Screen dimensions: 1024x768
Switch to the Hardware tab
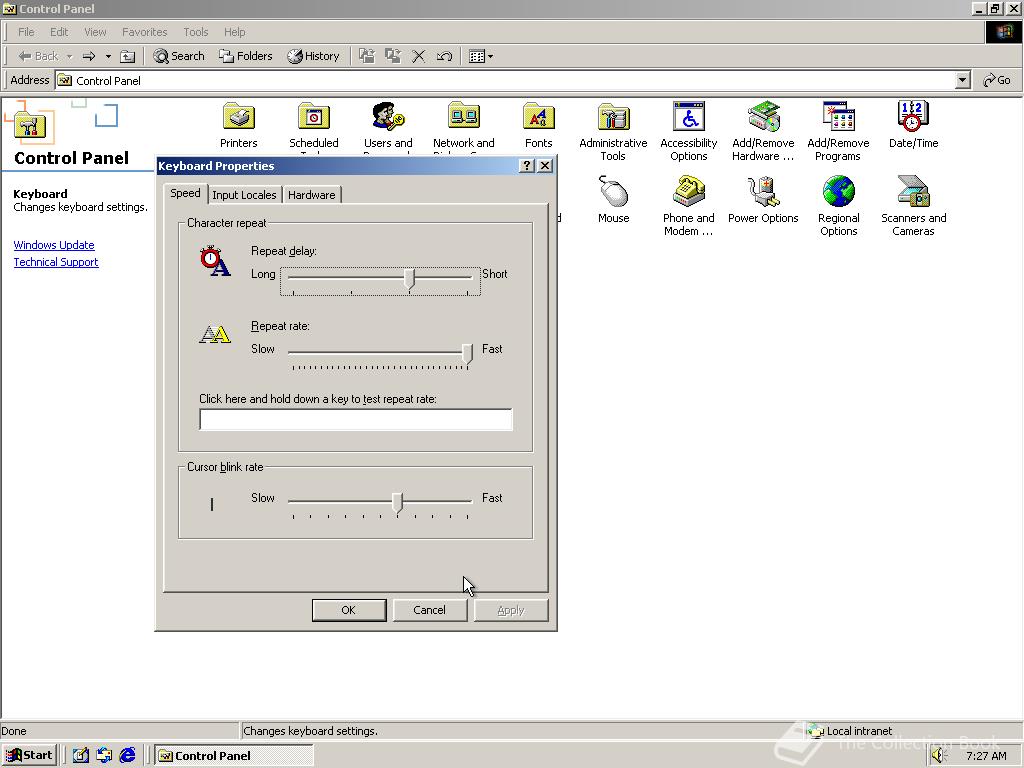coord(312,195)
